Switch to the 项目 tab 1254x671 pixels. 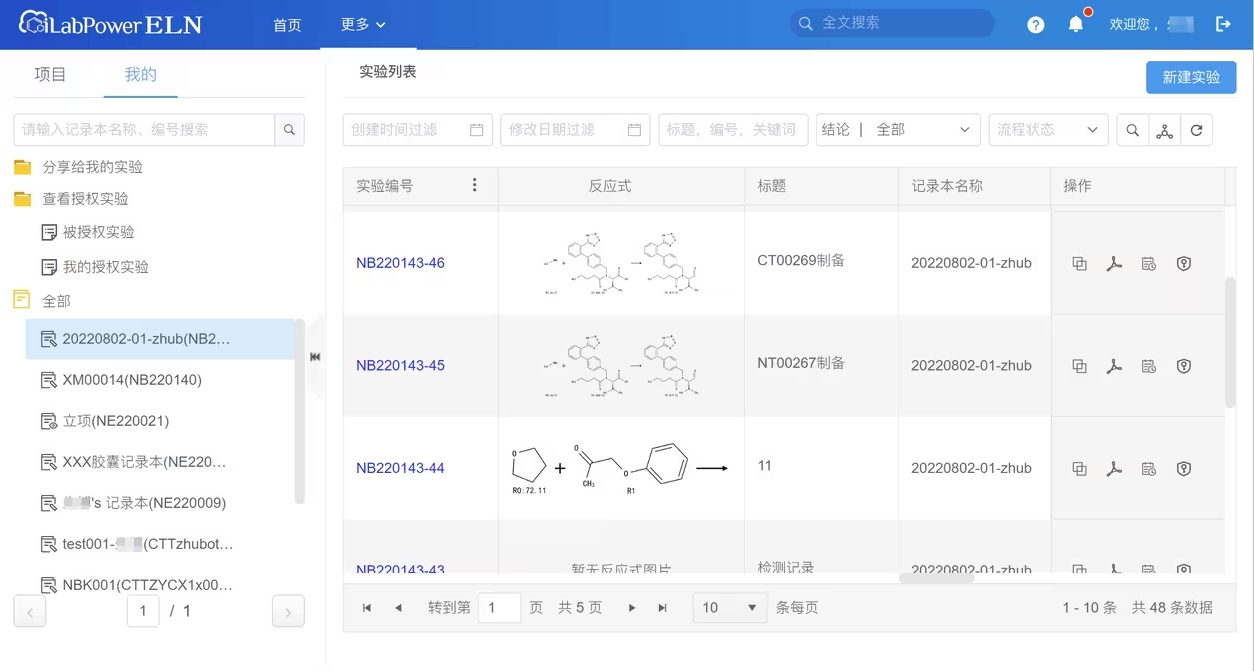pyautogui.click(x=50, y=75)
